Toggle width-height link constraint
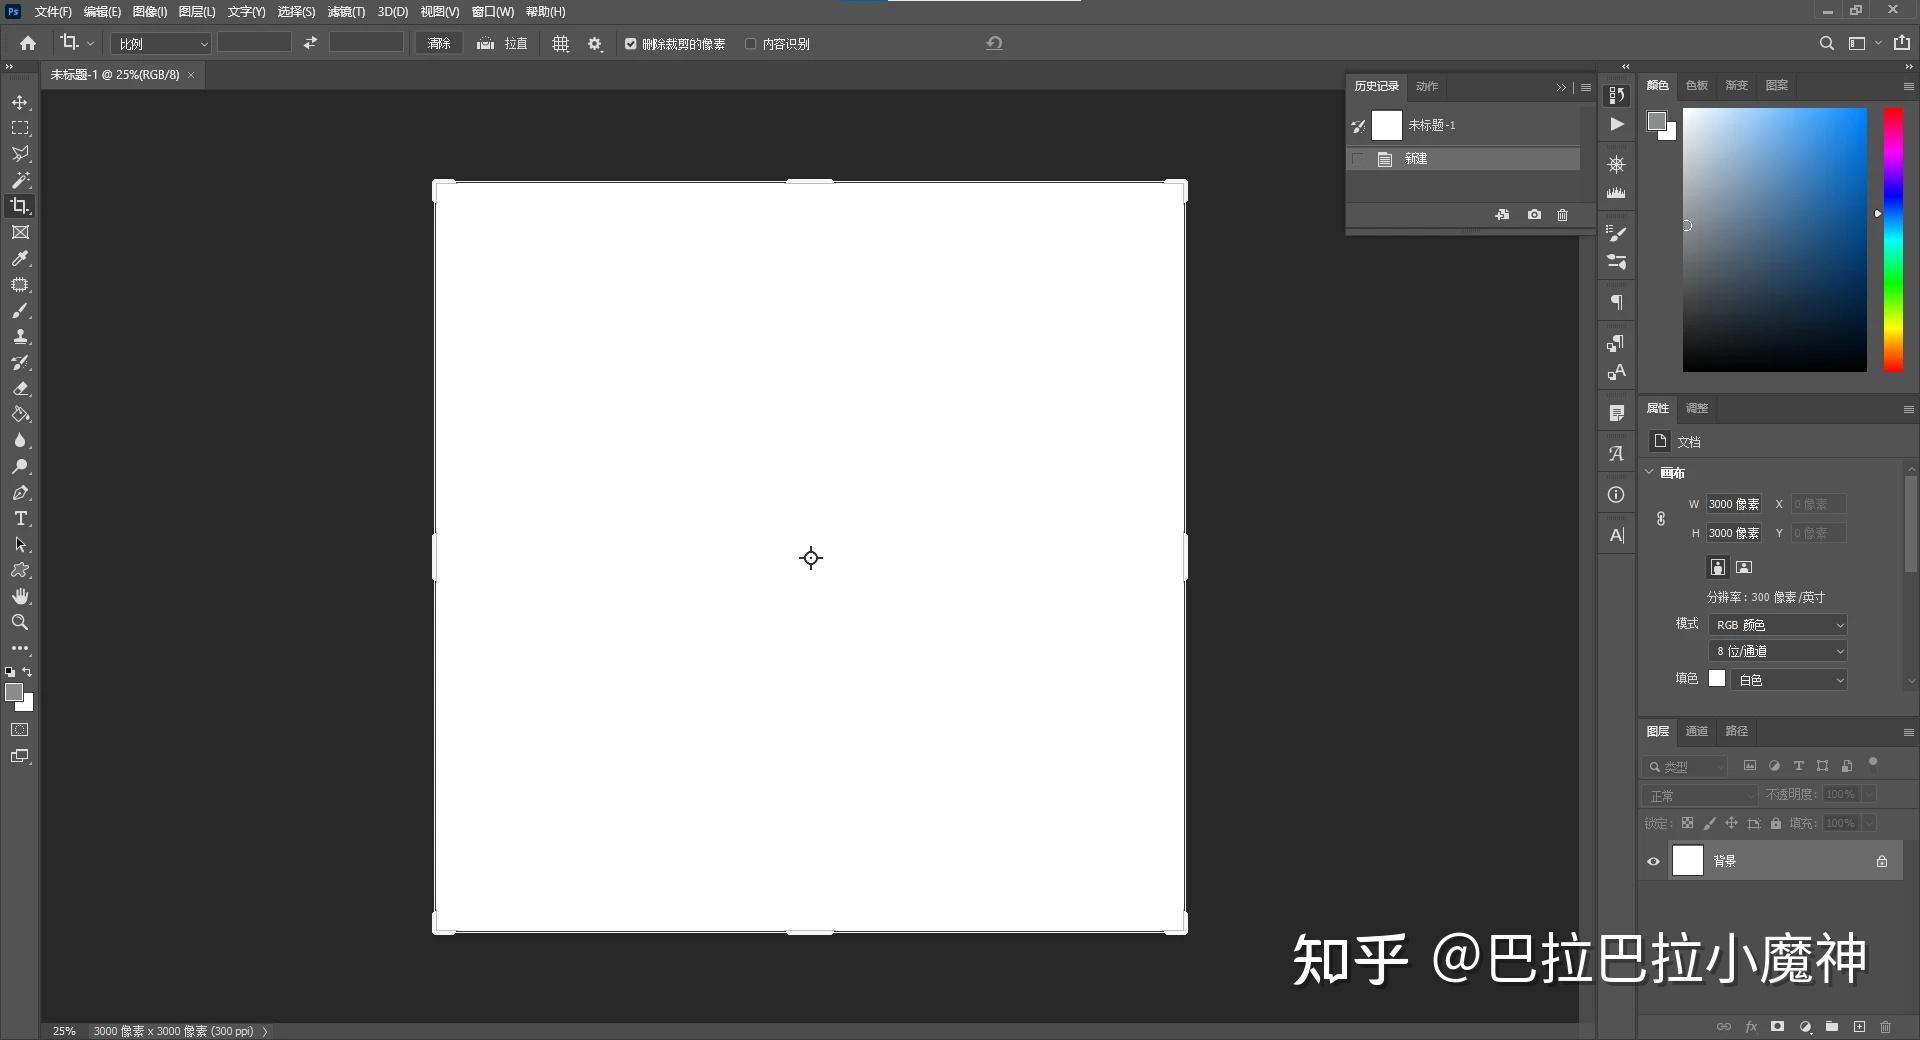Screen dimensions: 1920x1040 point(1661,519)
